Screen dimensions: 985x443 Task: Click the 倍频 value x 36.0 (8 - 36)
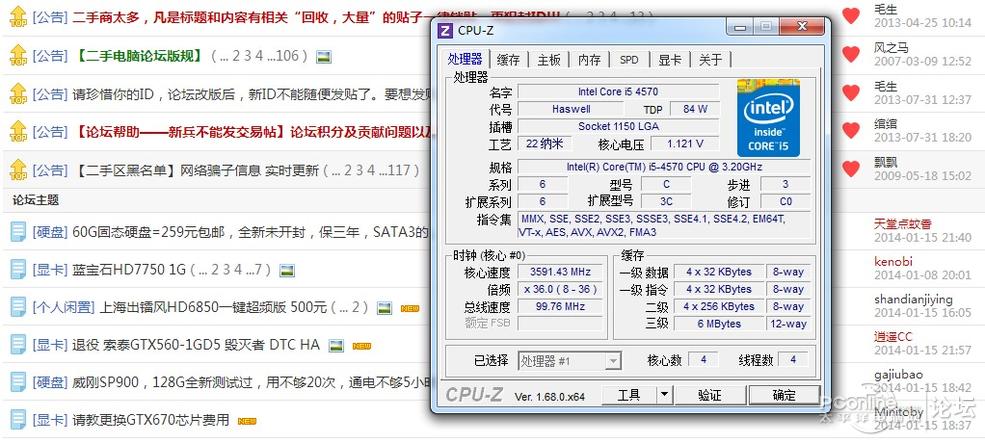[560, 290]
